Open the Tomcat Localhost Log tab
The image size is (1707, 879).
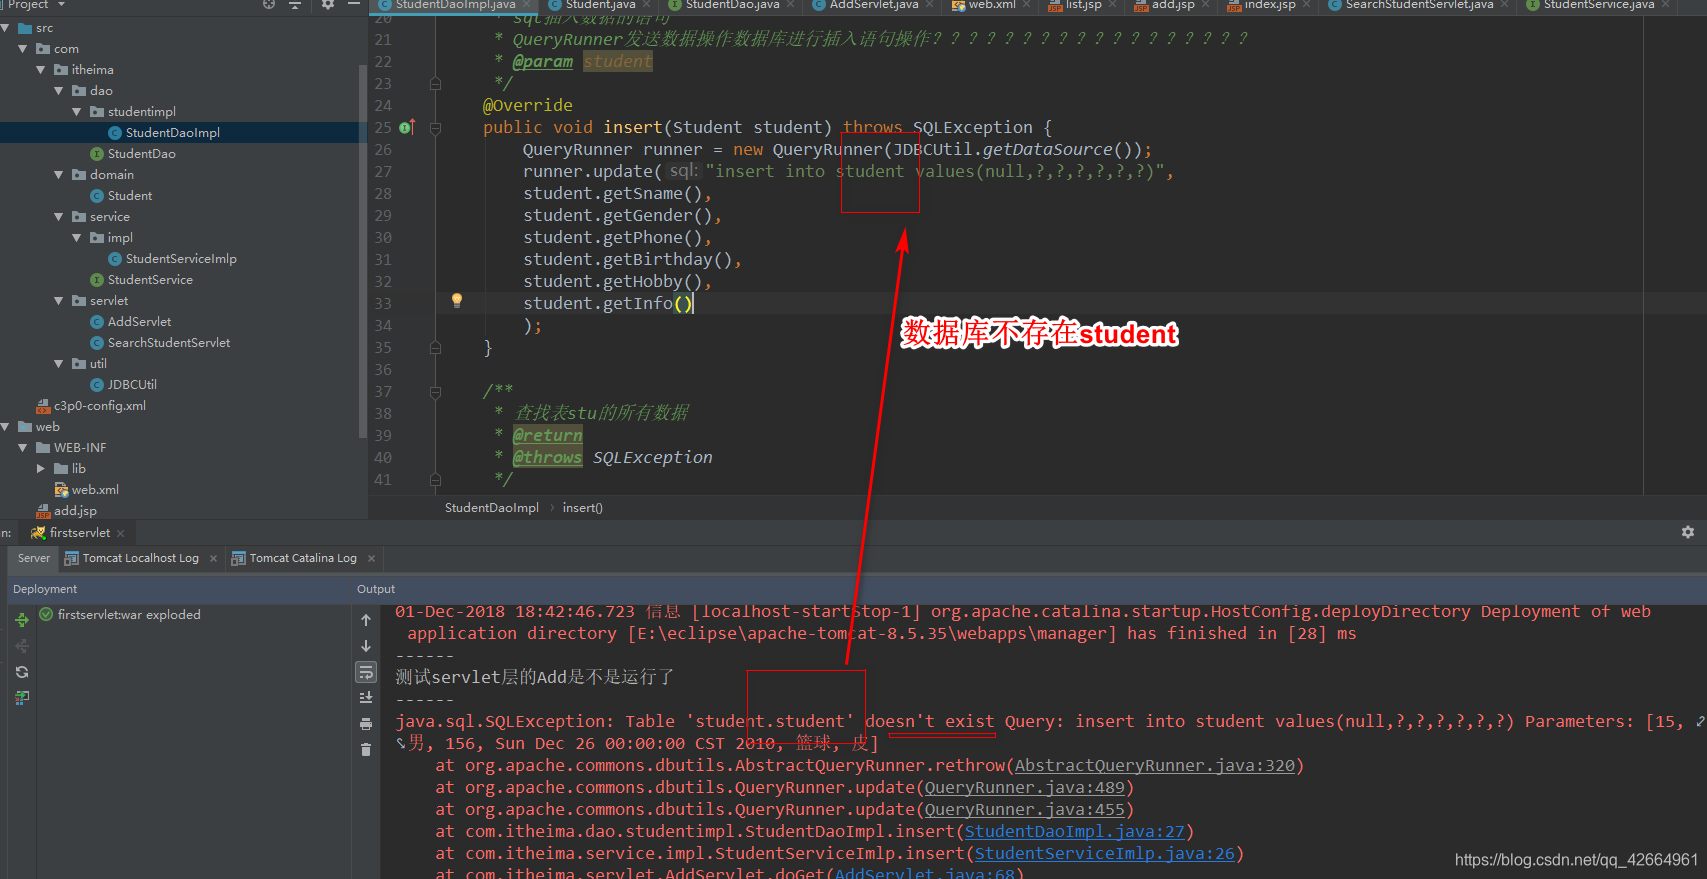140,558
